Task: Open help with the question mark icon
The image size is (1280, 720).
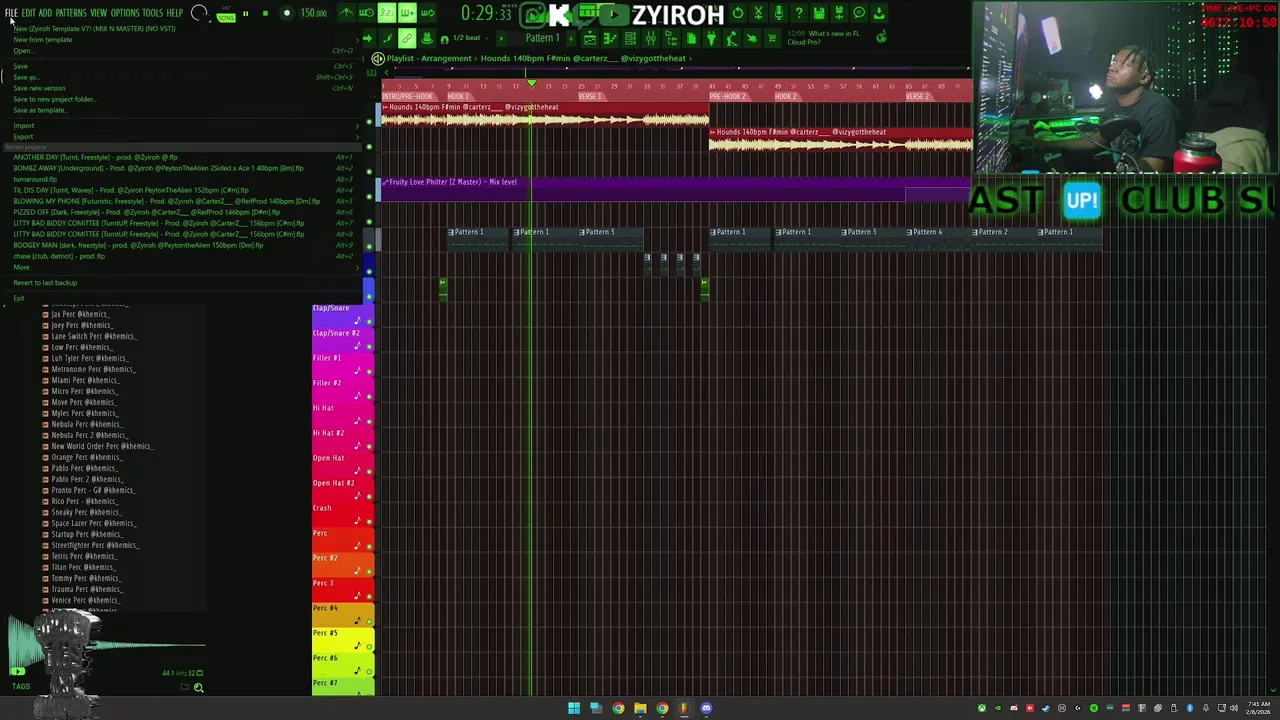Action: pos(798,13)
